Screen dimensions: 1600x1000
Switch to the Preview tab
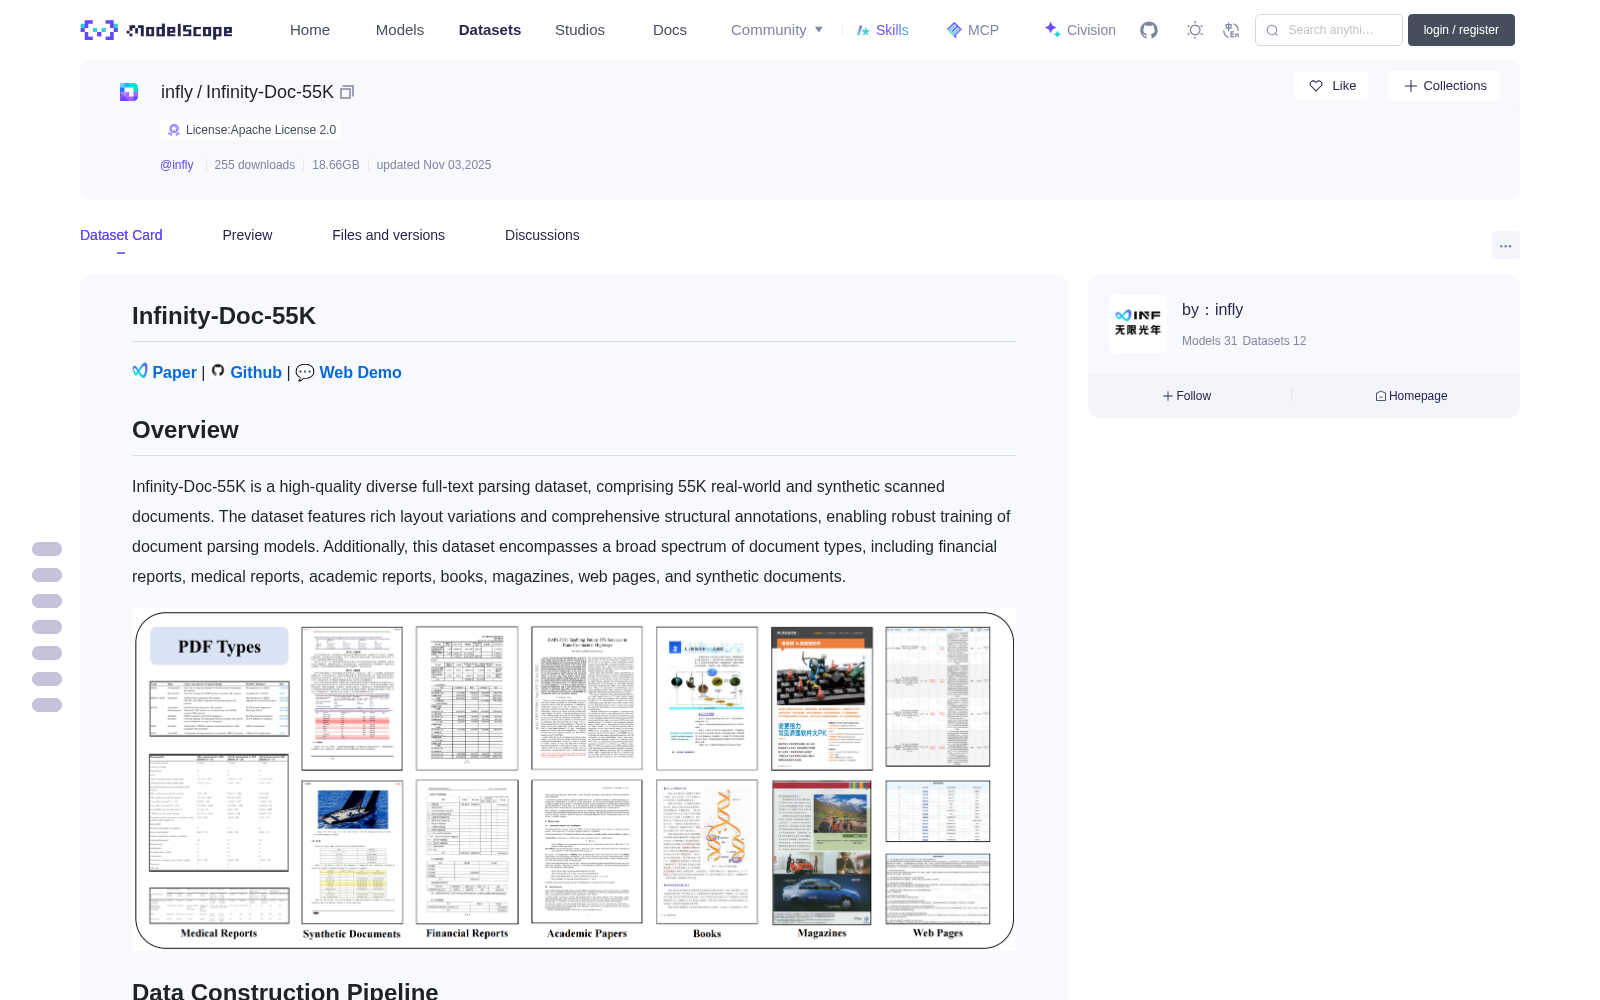247,235
